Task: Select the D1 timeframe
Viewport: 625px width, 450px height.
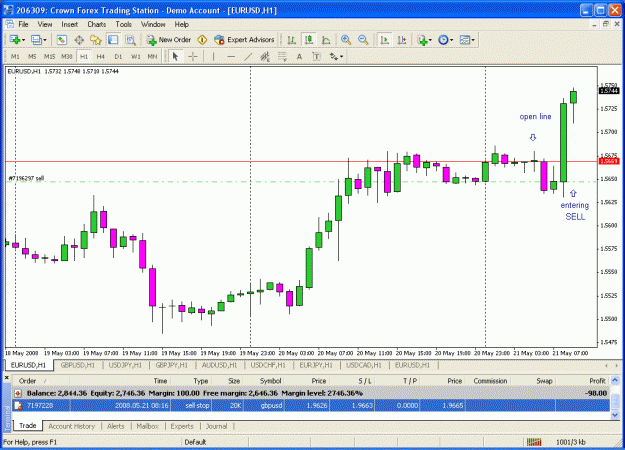Action: tap(118, 57)
